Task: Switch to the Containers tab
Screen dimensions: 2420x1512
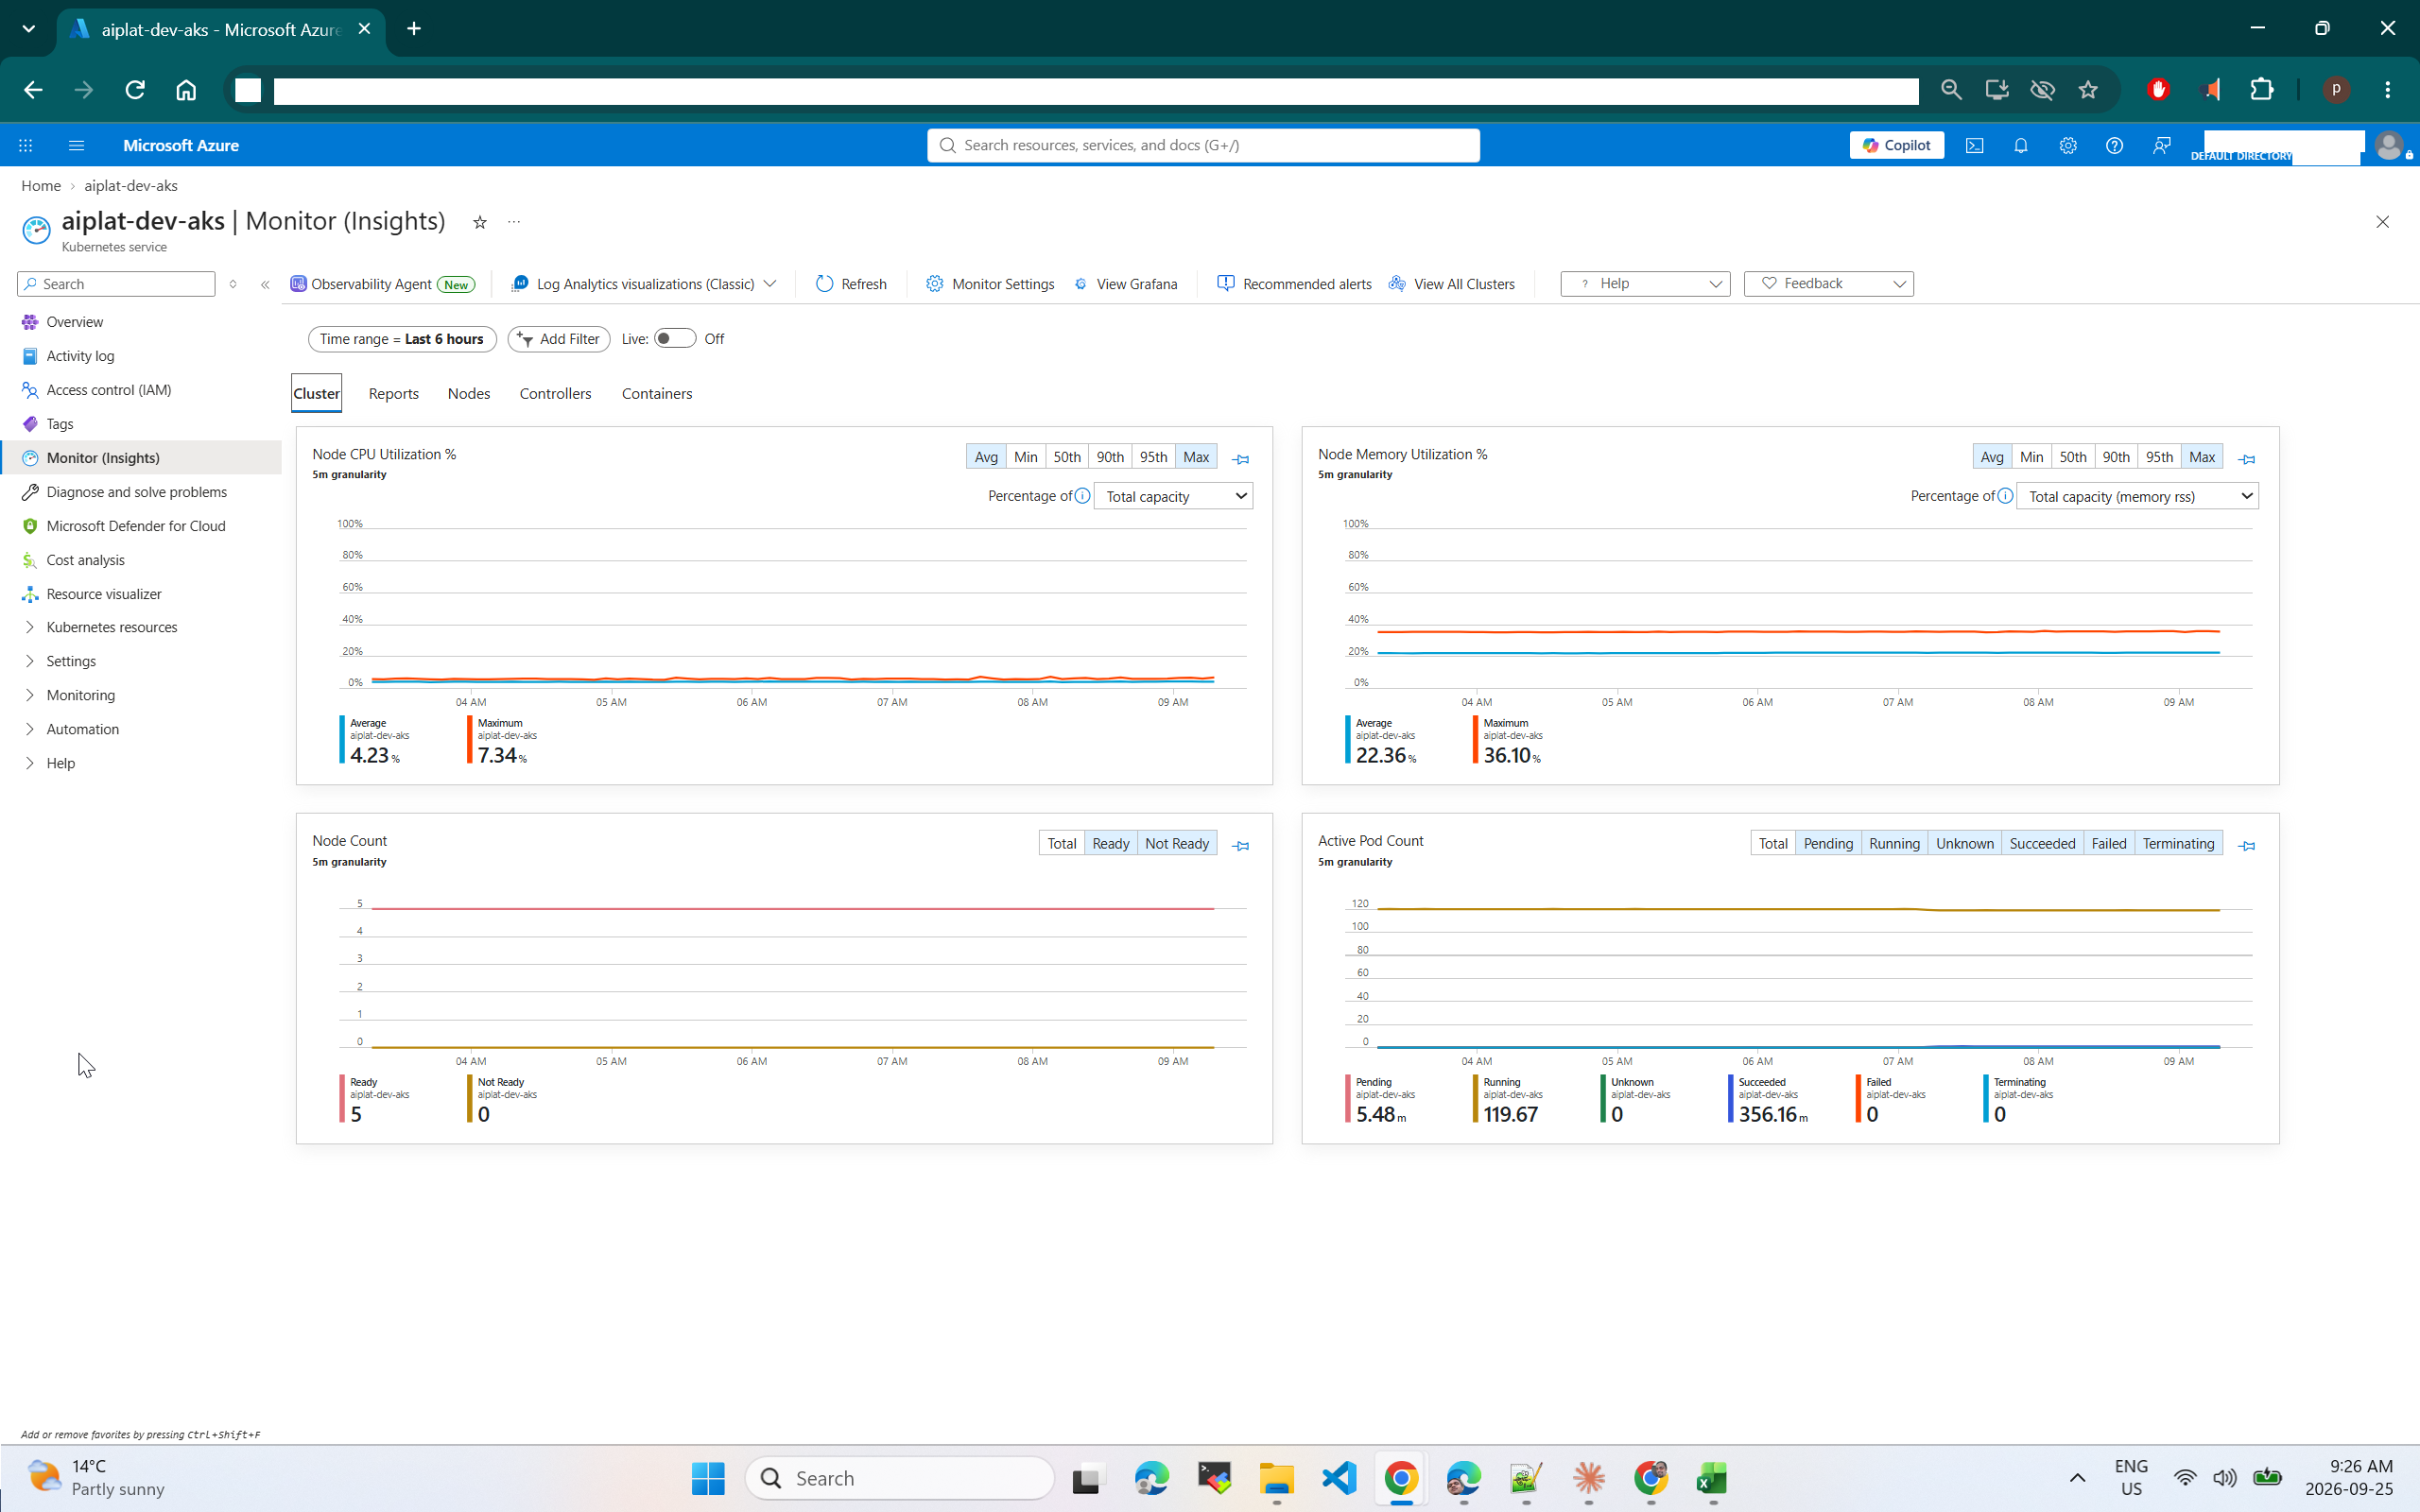Action: pyautogui.click(x=656, y=394)
